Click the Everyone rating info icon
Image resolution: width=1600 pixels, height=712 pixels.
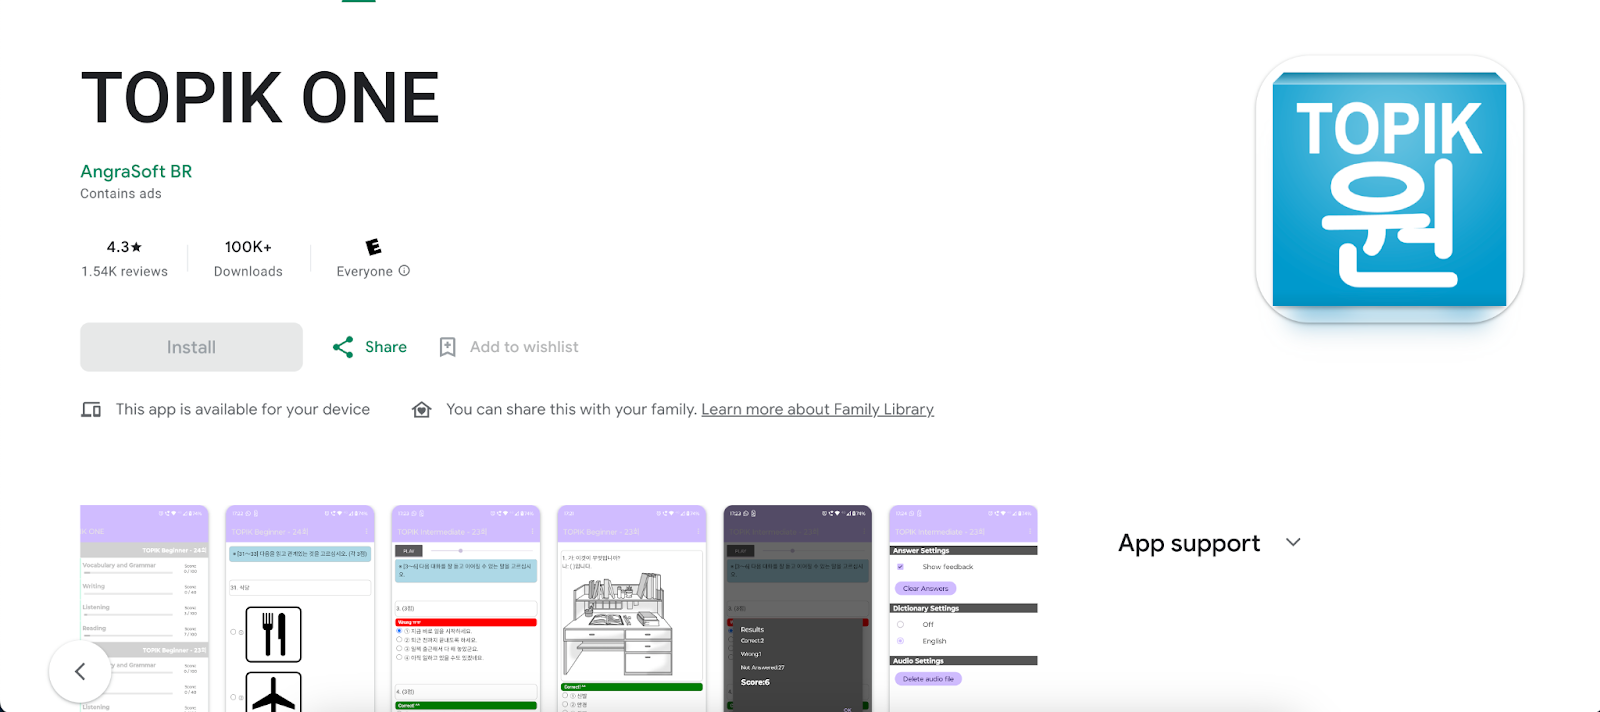click(x=404, y=271)
